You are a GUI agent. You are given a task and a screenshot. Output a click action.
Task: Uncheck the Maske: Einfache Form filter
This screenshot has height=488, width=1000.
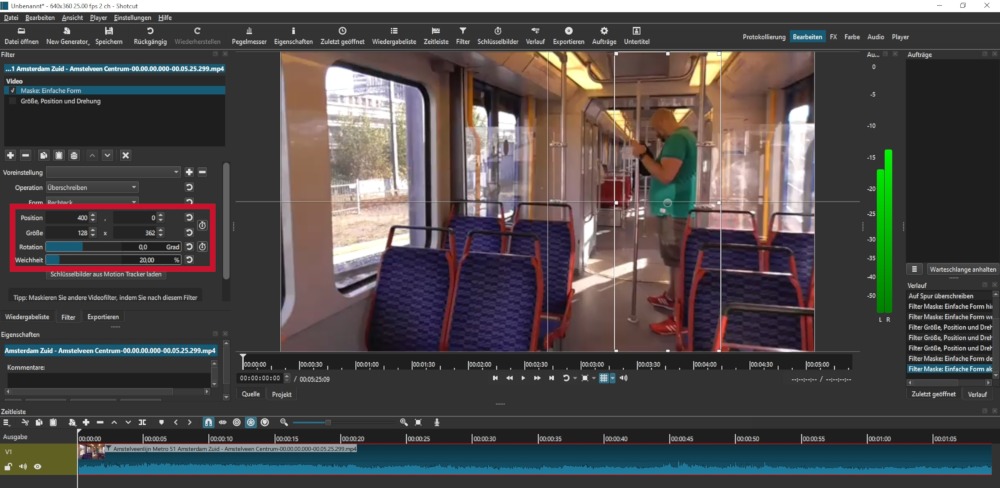pos(12,91)
